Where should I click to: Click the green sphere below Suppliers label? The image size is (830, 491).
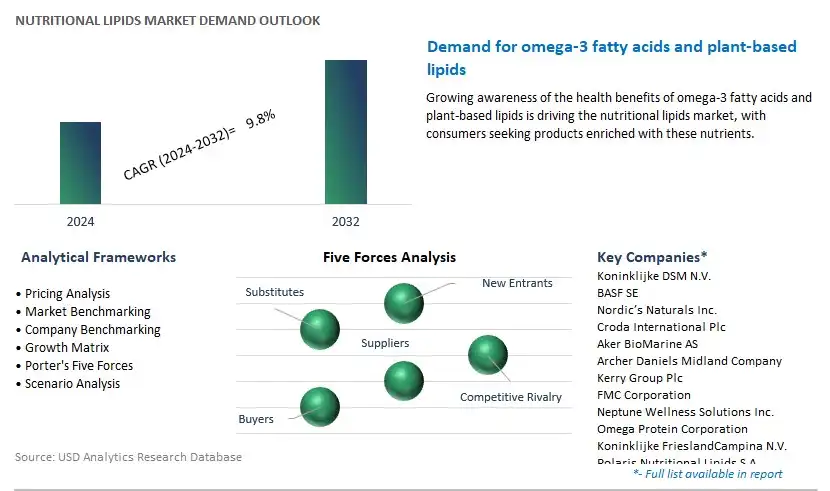point(404,381)
